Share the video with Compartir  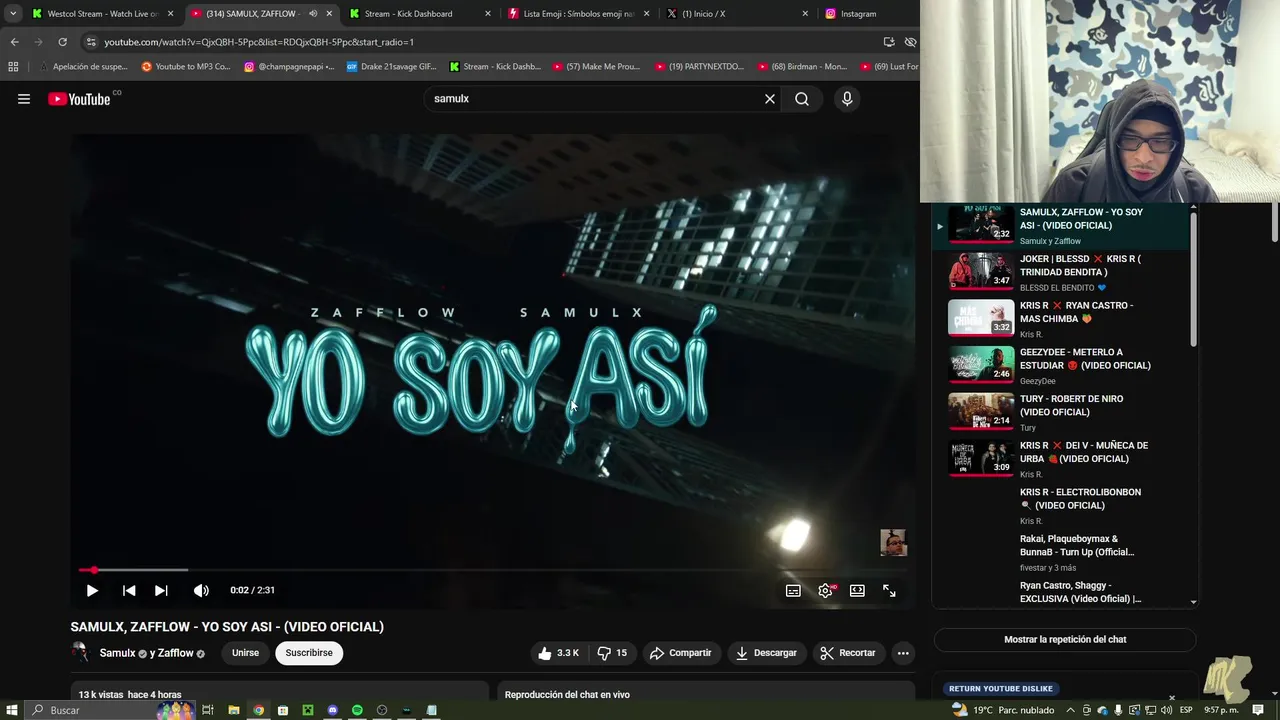pos(680,653)
